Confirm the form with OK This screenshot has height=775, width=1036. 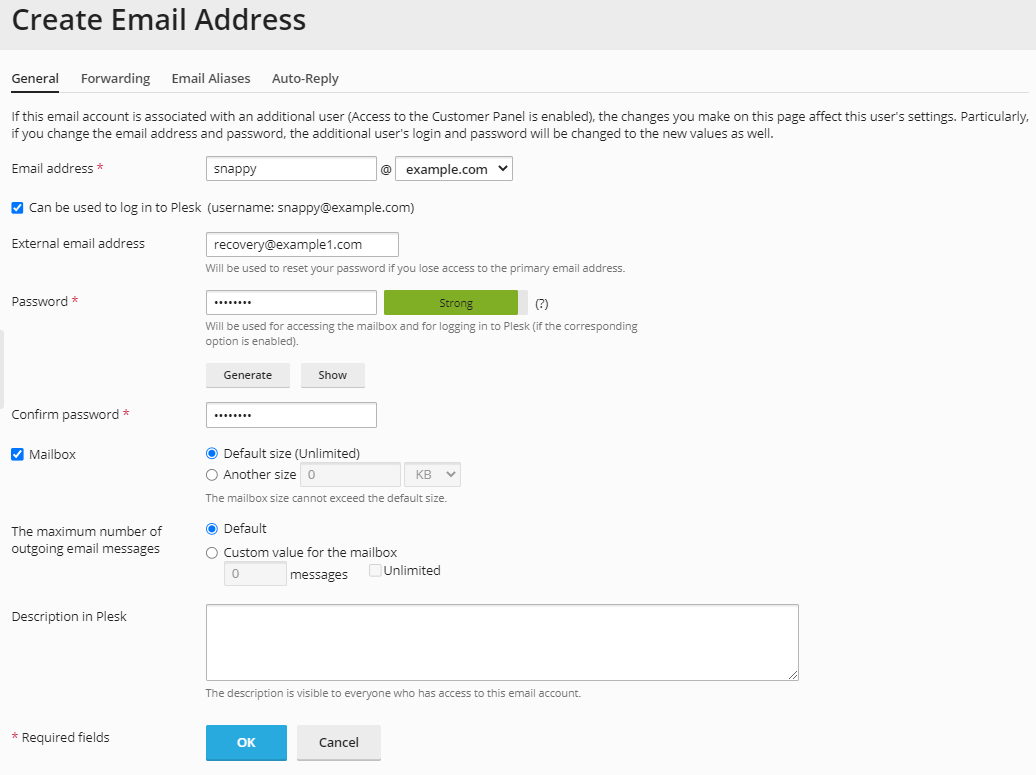click(x=245, y=742)
